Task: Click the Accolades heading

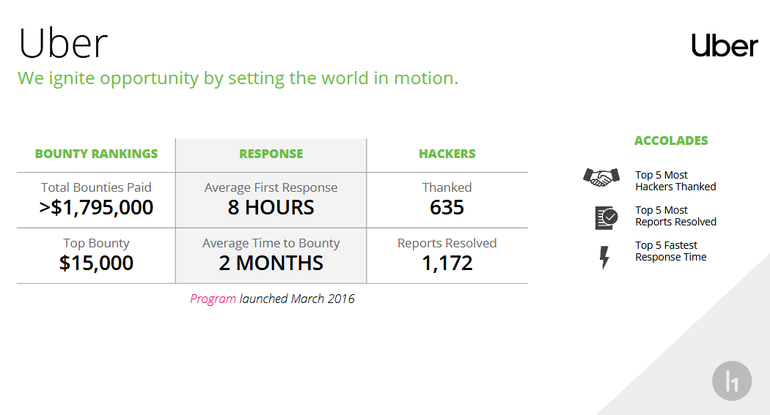Action: (671, 141)
